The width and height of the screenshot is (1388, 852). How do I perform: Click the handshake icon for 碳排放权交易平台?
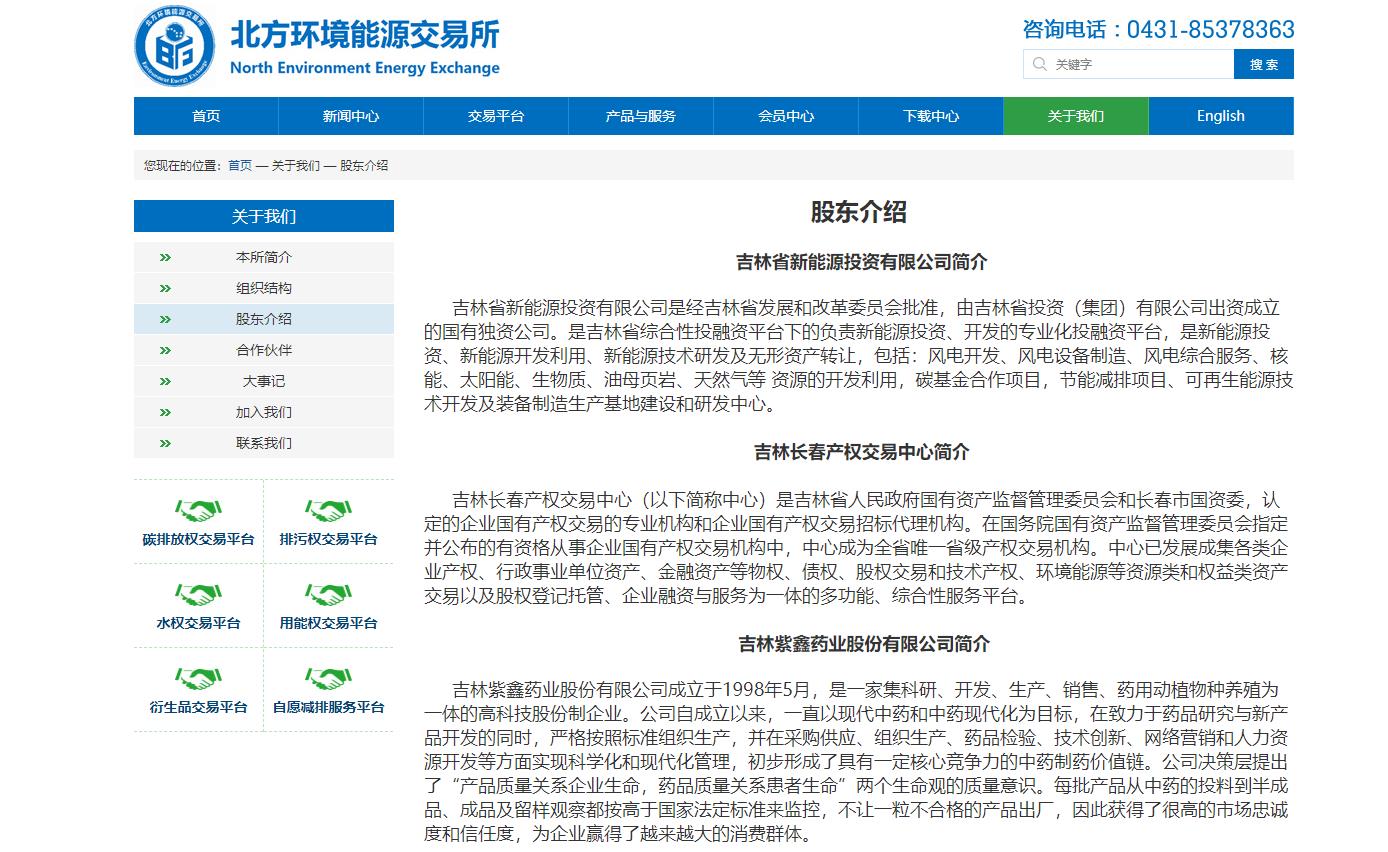198,511
